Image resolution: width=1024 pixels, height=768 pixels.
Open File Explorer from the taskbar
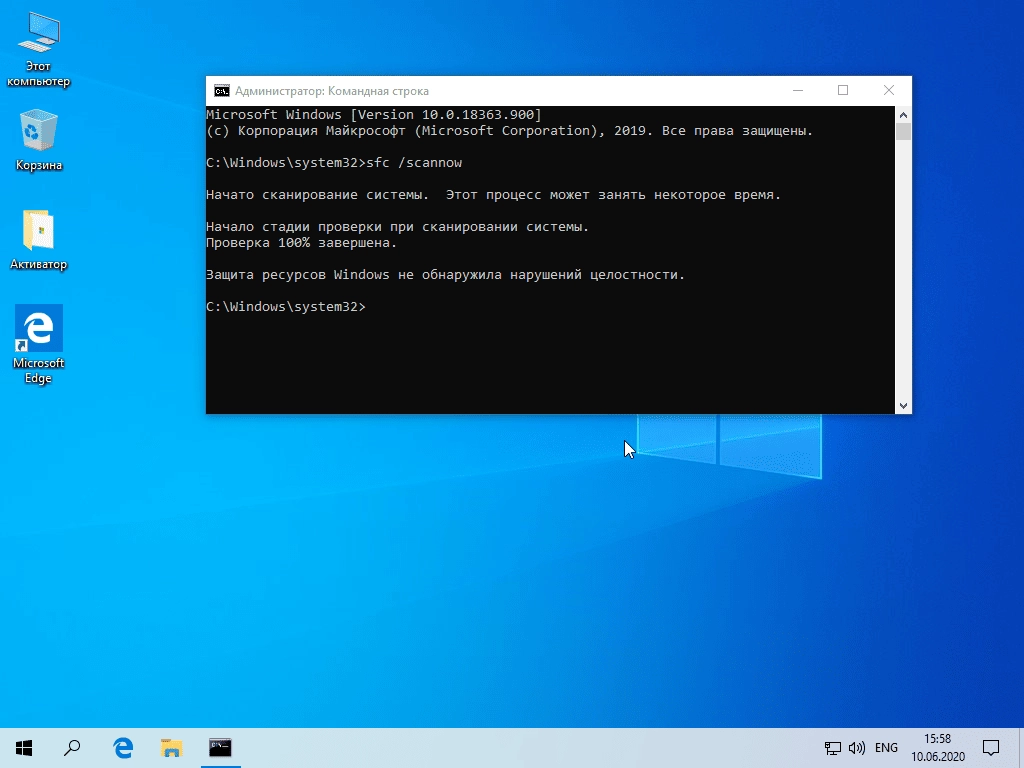(171, 748)
